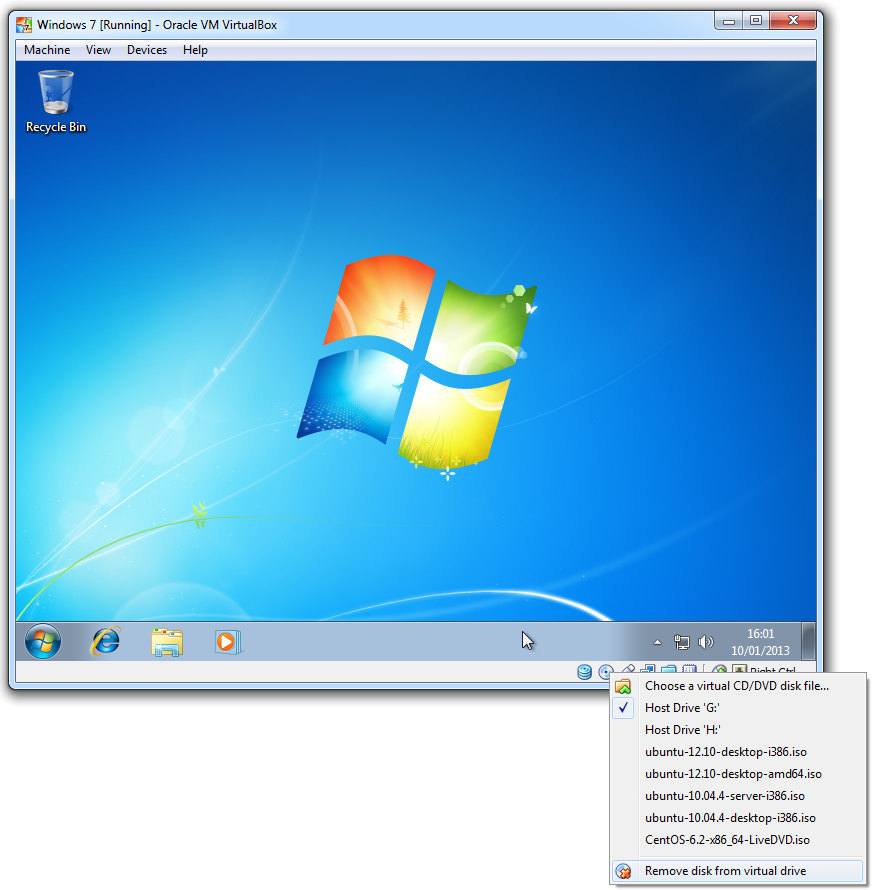The height and width of the screenshot is (890, 872).
Task: Open Internet Explorer from guest taskbar
Action: coord(105,641)
